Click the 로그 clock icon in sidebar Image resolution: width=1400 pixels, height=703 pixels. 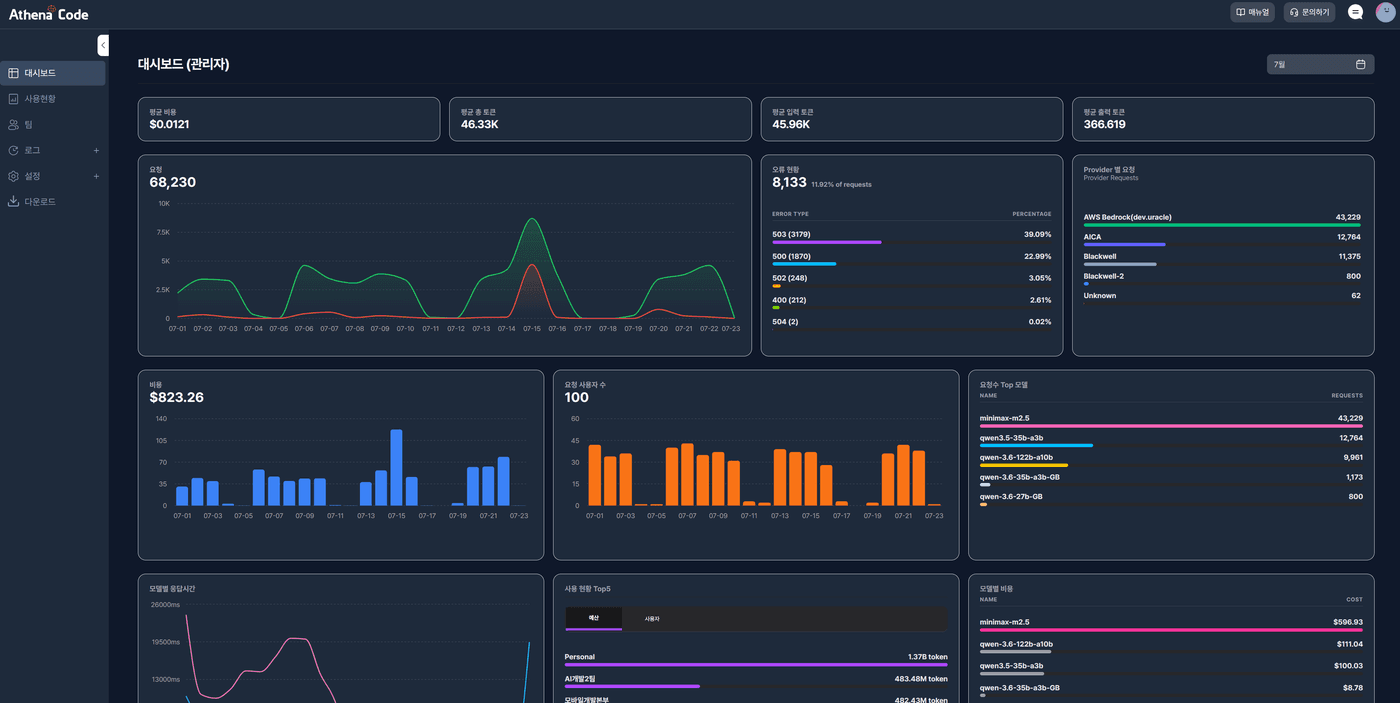click(x=13, y=150)
